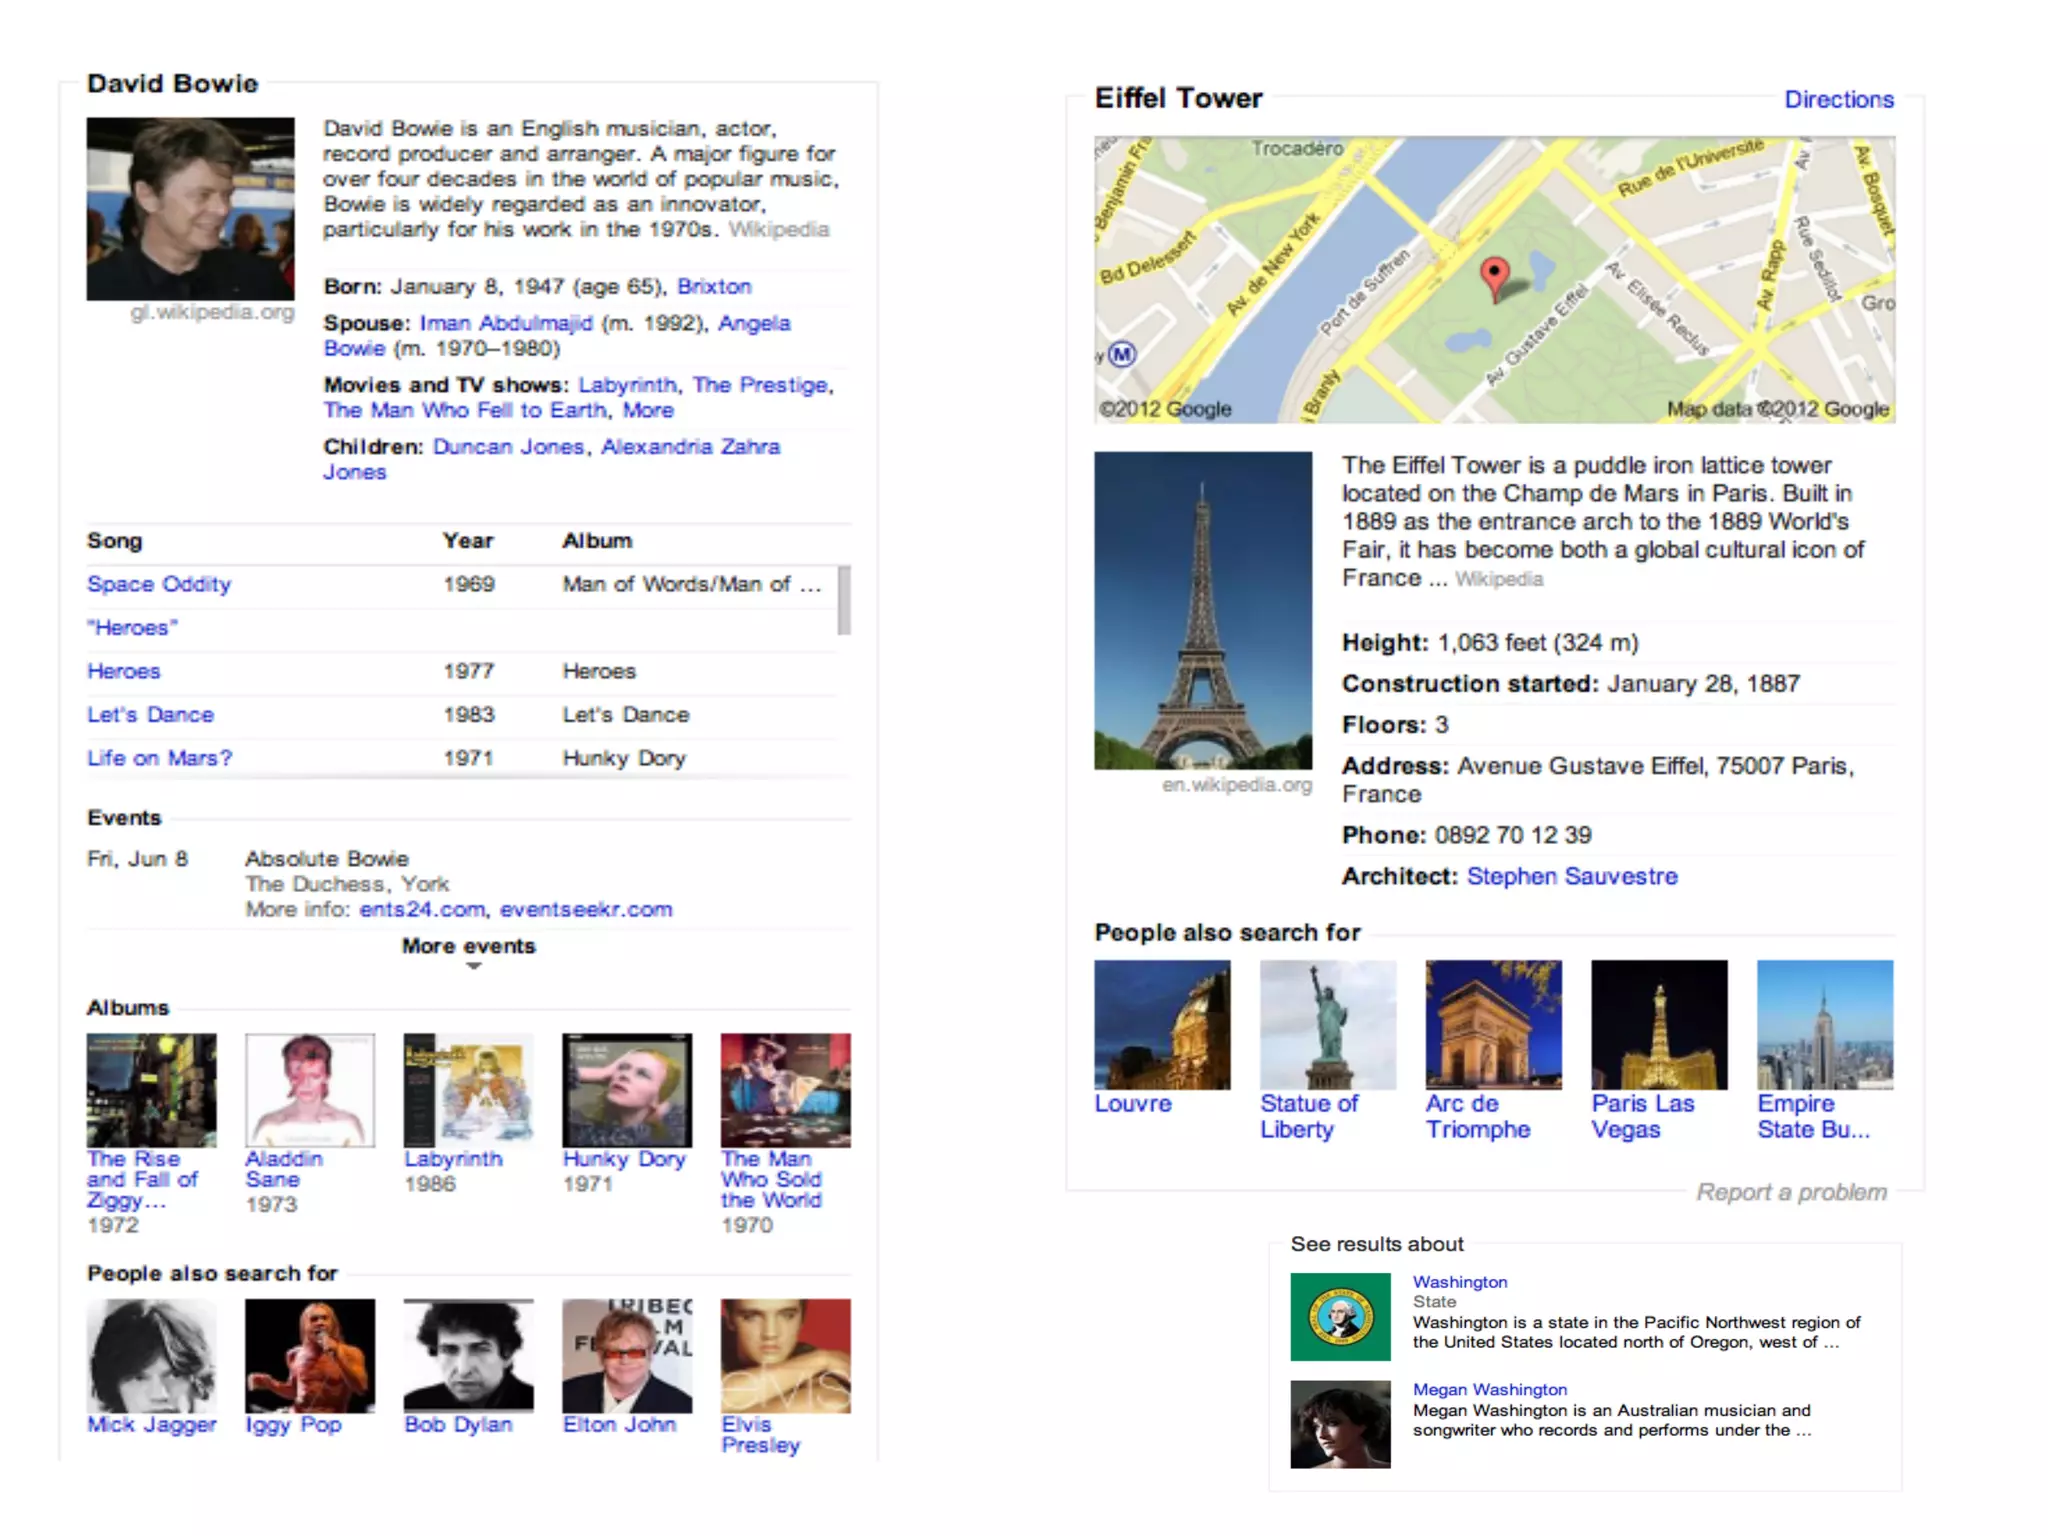Click More link in movies list
Image resolution: width=2048 pixels, height=1536 pixels.
(x=648, y=410)
